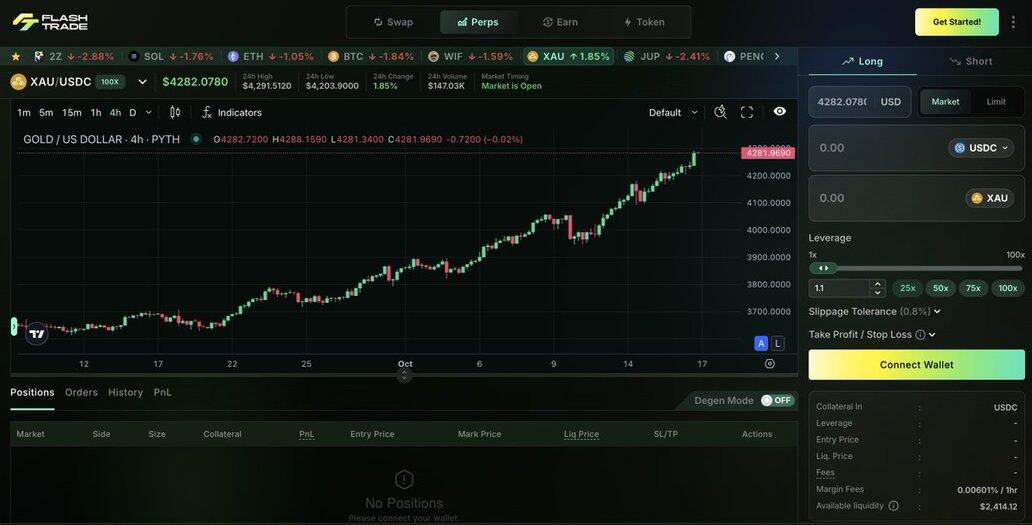Open the candlestick chart type selector
This screenshot has height=525, width=1032.
pyautogui.click(x=175, y=112)
